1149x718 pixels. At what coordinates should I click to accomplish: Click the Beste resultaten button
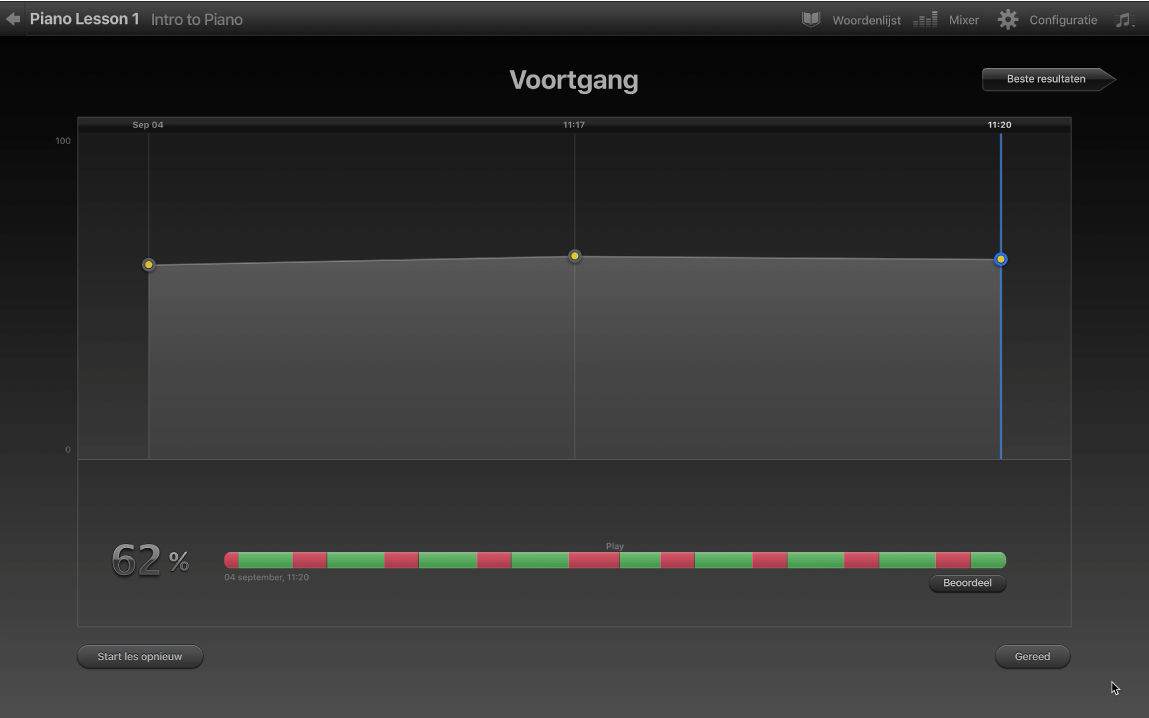[x=1048, y=79]
